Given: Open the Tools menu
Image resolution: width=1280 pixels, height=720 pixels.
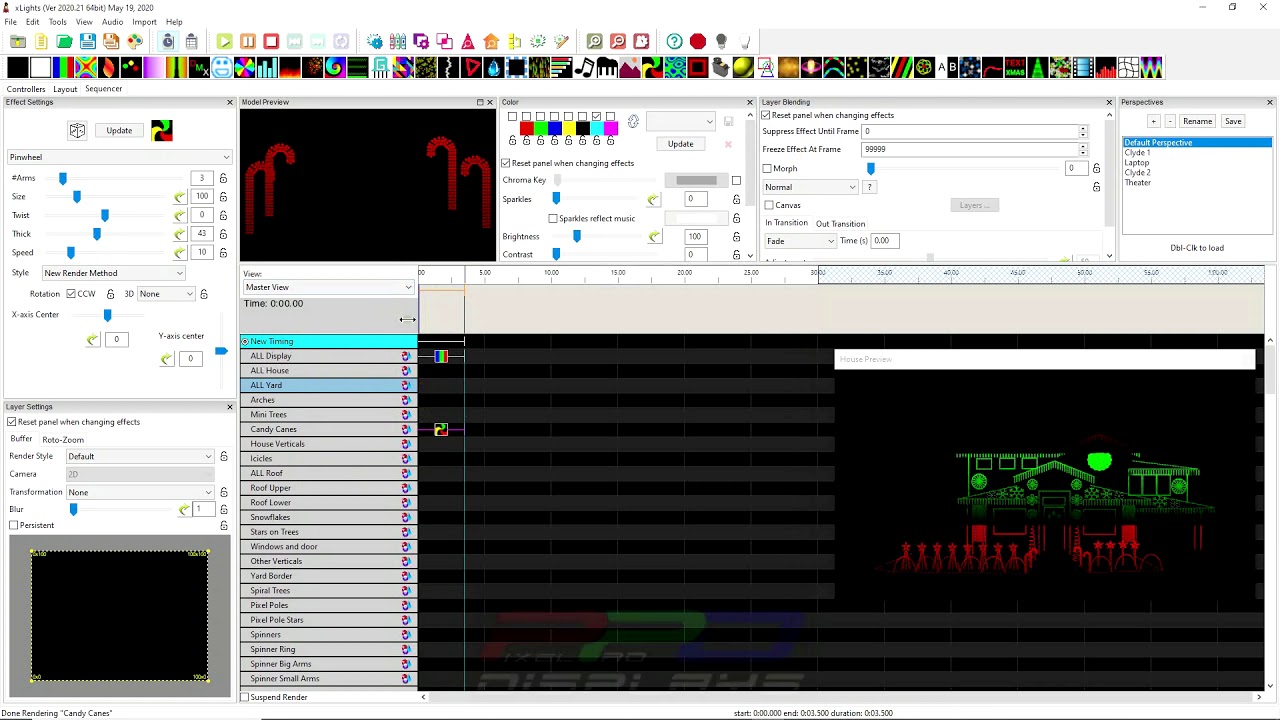Looking at the screenshot, I should (57, 22).
